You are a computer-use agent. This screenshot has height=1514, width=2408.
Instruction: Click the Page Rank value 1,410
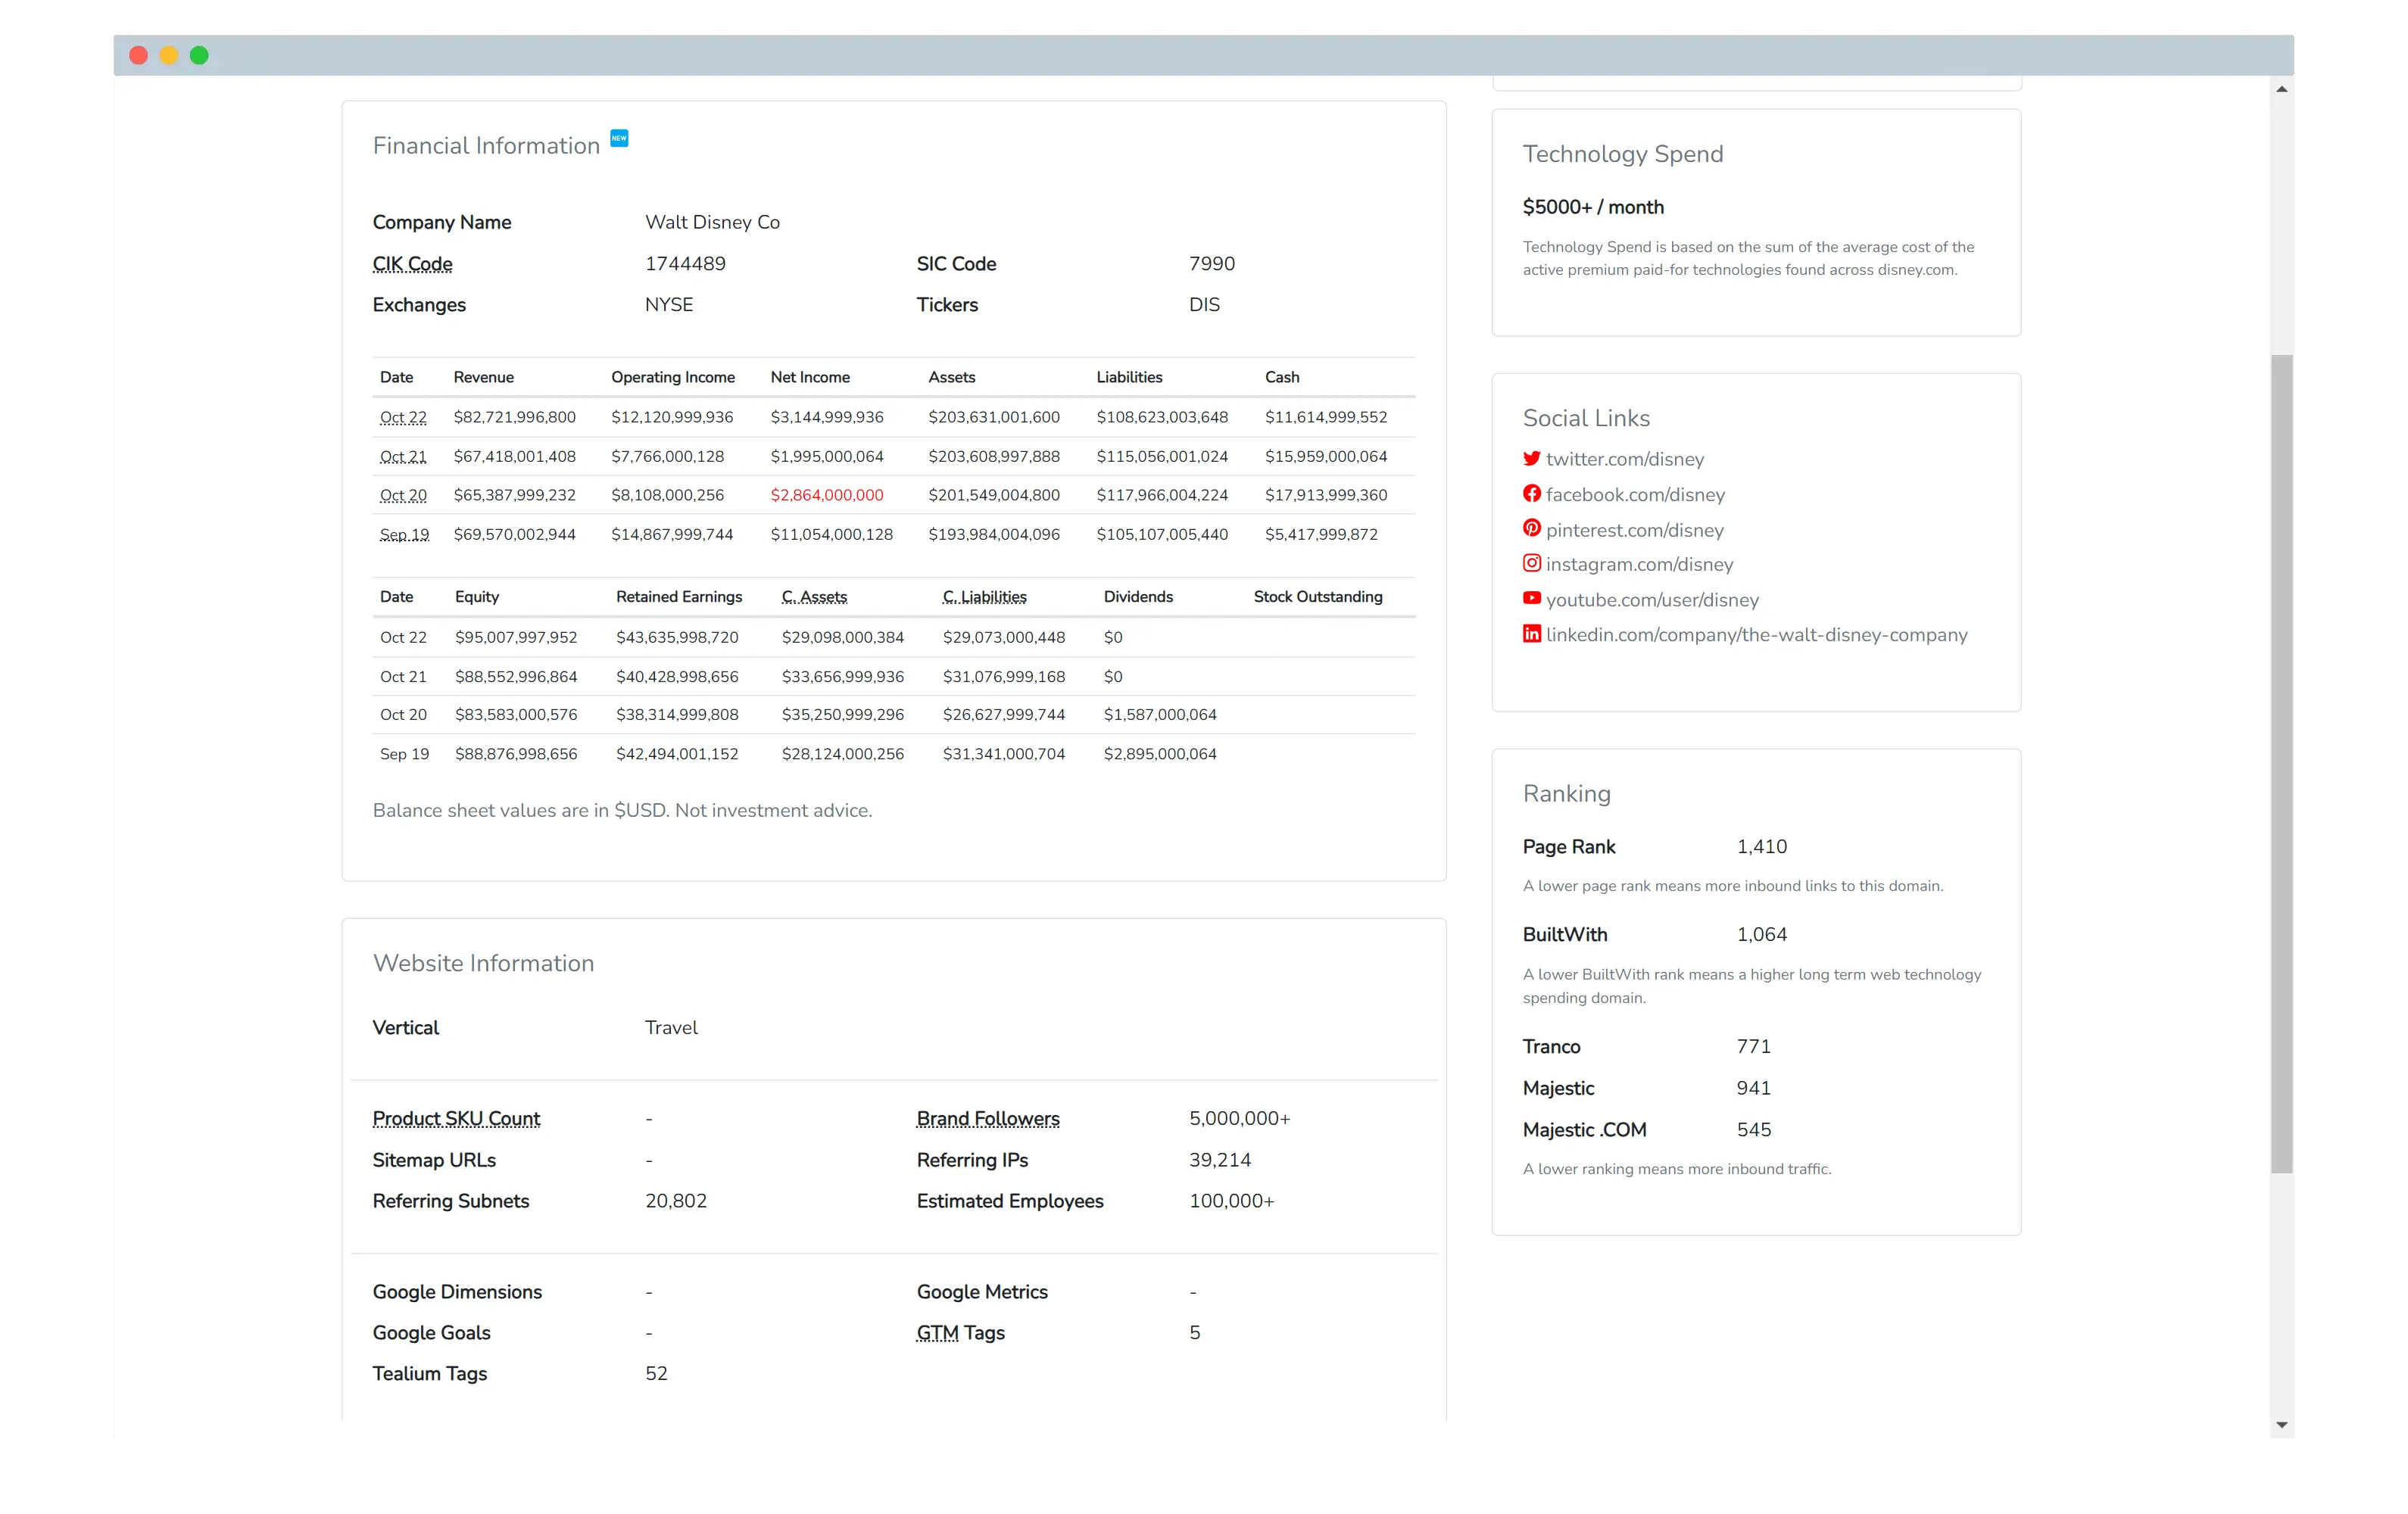(x=1761, y=847)
